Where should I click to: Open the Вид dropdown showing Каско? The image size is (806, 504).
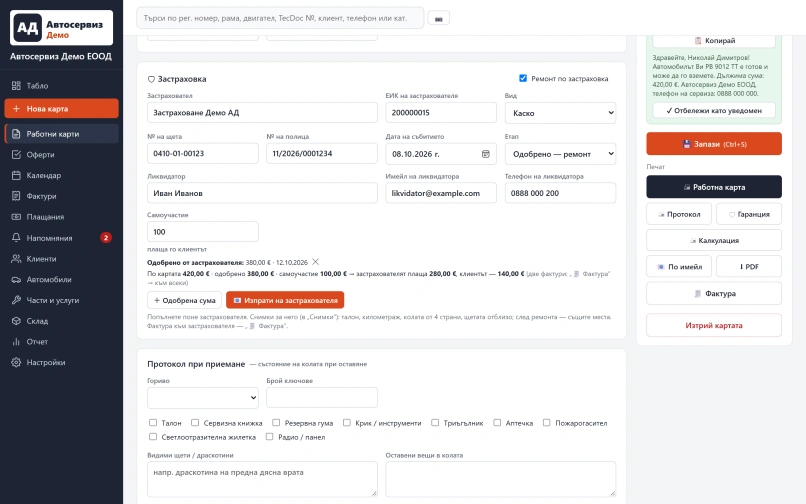[x=560, y=113]
